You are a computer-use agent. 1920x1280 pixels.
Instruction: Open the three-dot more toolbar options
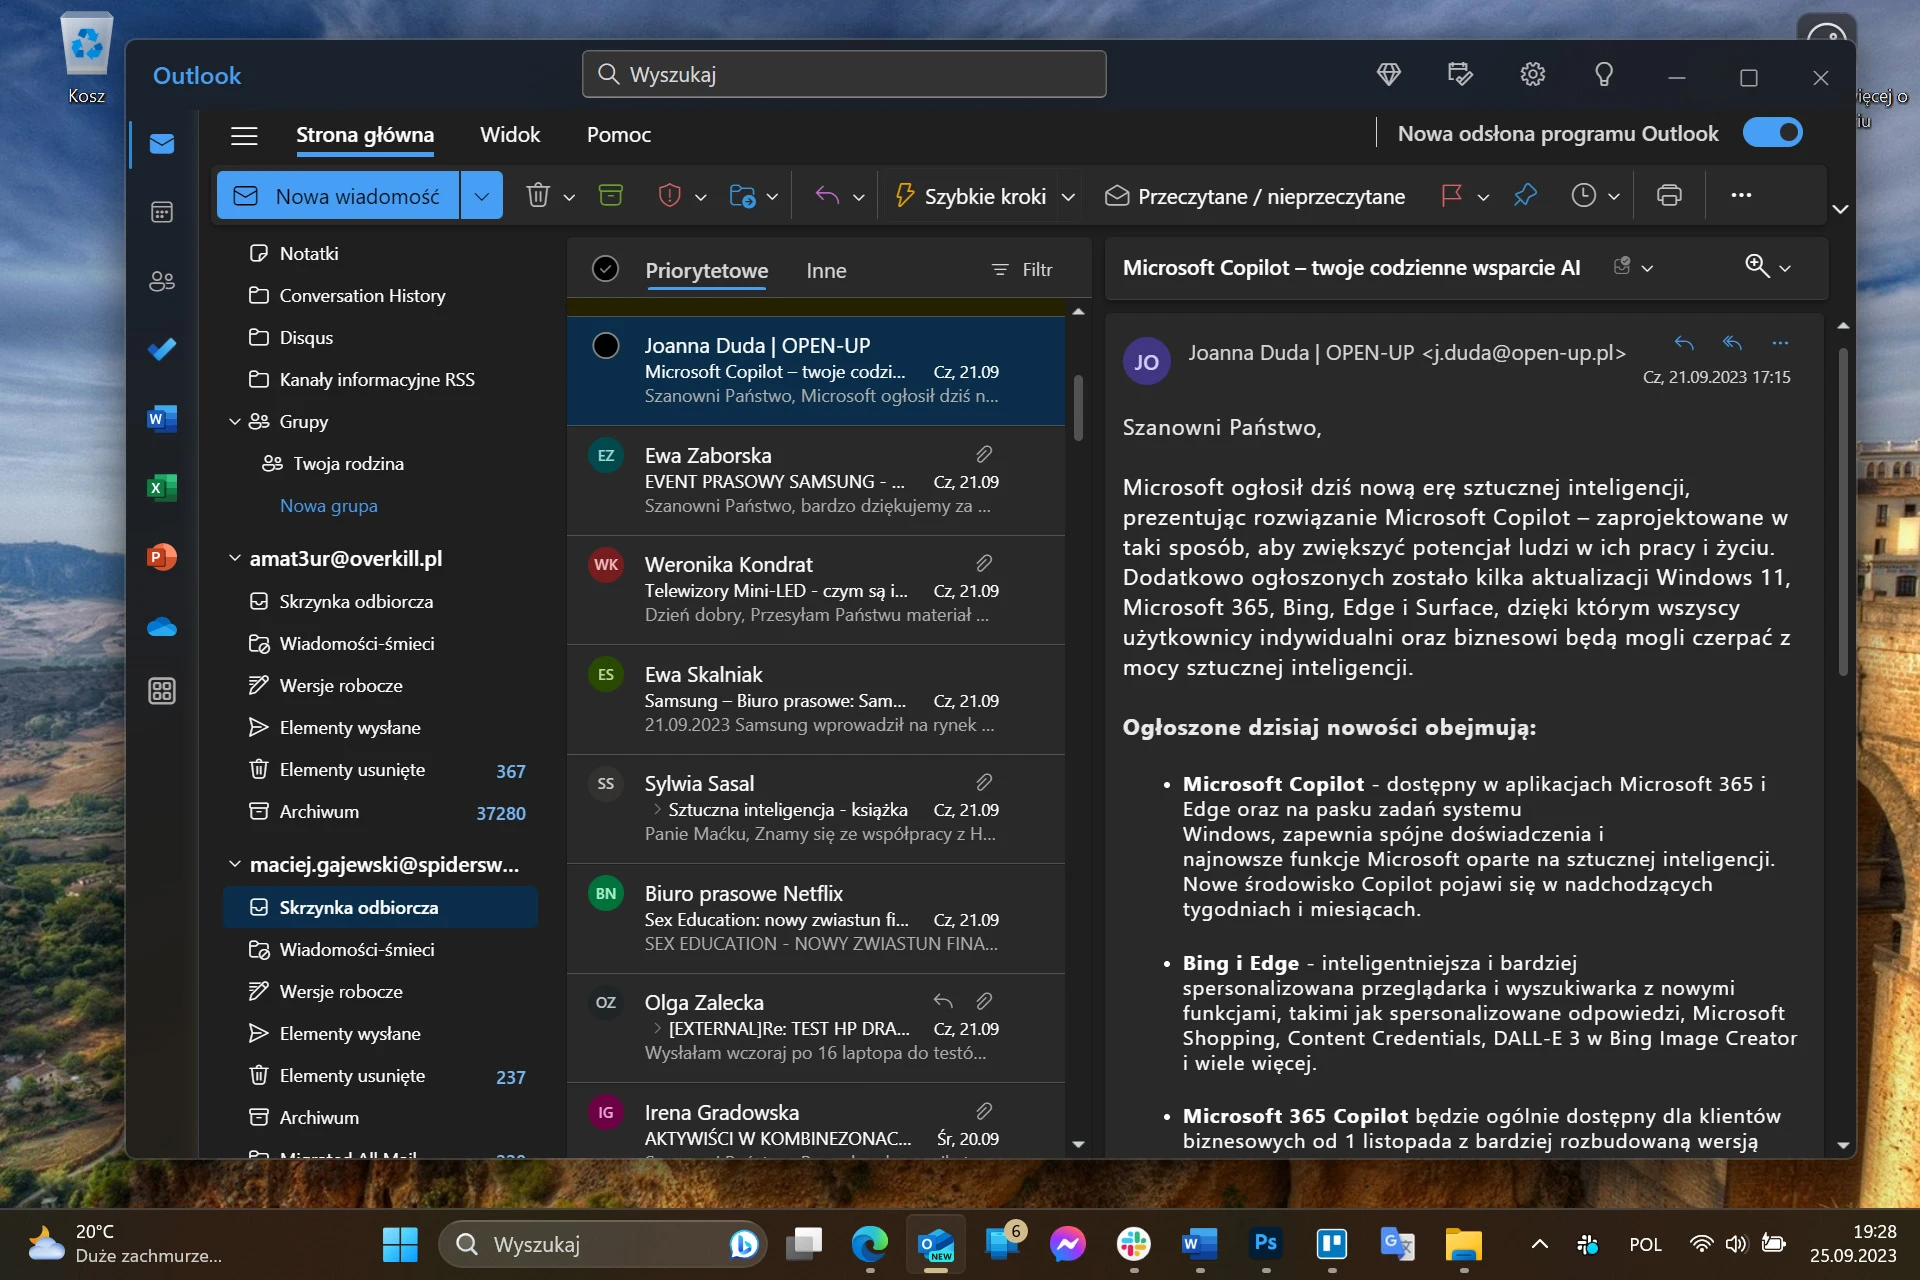point(1741,195)
